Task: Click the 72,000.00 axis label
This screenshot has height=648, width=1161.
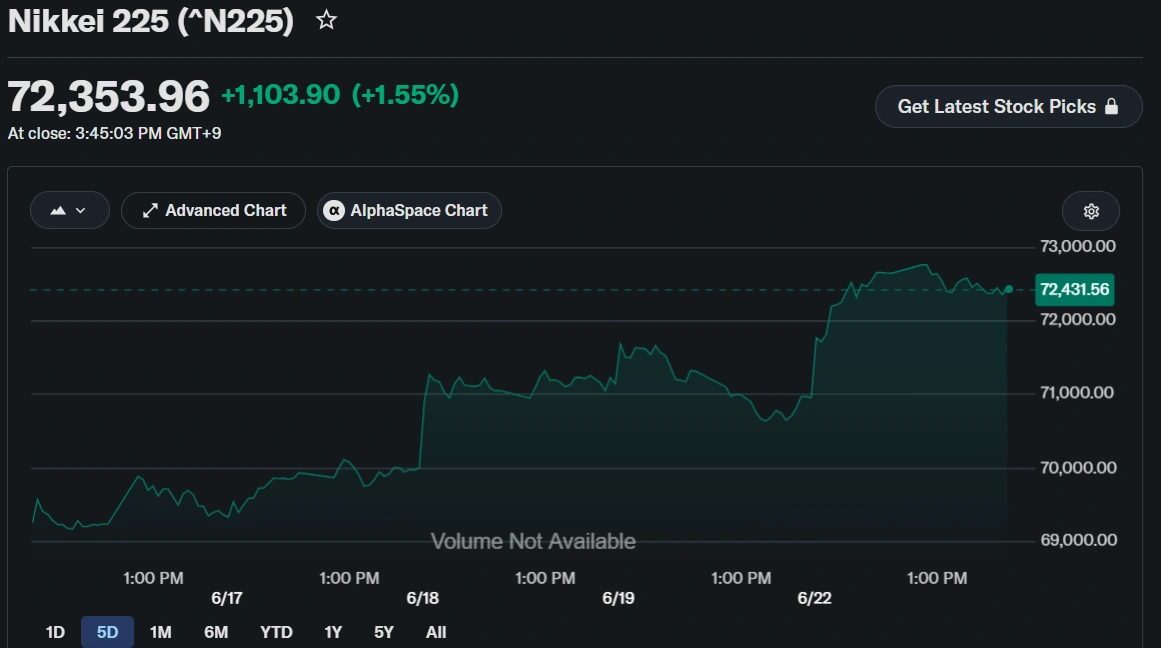Action: pyautogui.click(x=1077, y=320)
